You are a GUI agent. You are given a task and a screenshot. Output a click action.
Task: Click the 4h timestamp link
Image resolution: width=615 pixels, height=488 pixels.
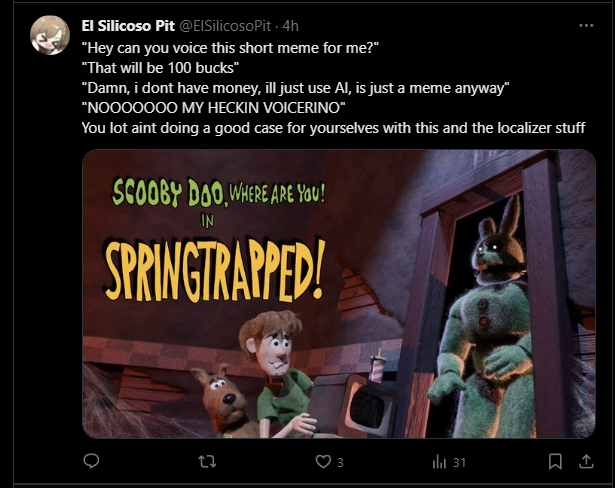[x=291, y=26]
